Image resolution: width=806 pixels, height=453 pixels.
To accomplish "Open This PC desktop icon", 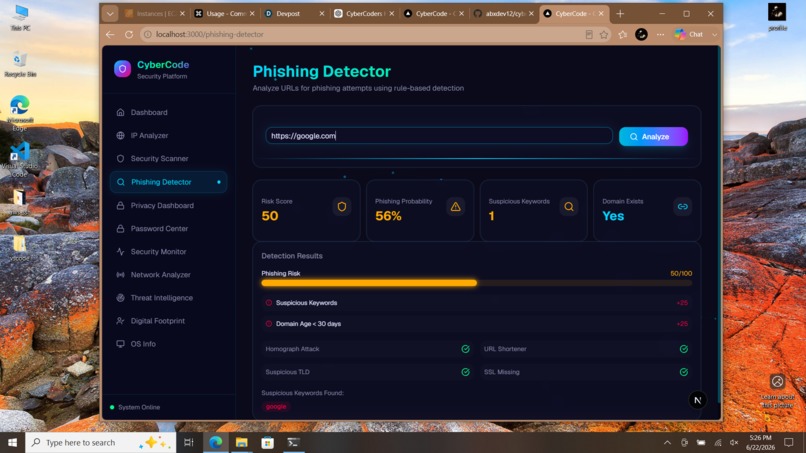I will (x=20, y=17).
